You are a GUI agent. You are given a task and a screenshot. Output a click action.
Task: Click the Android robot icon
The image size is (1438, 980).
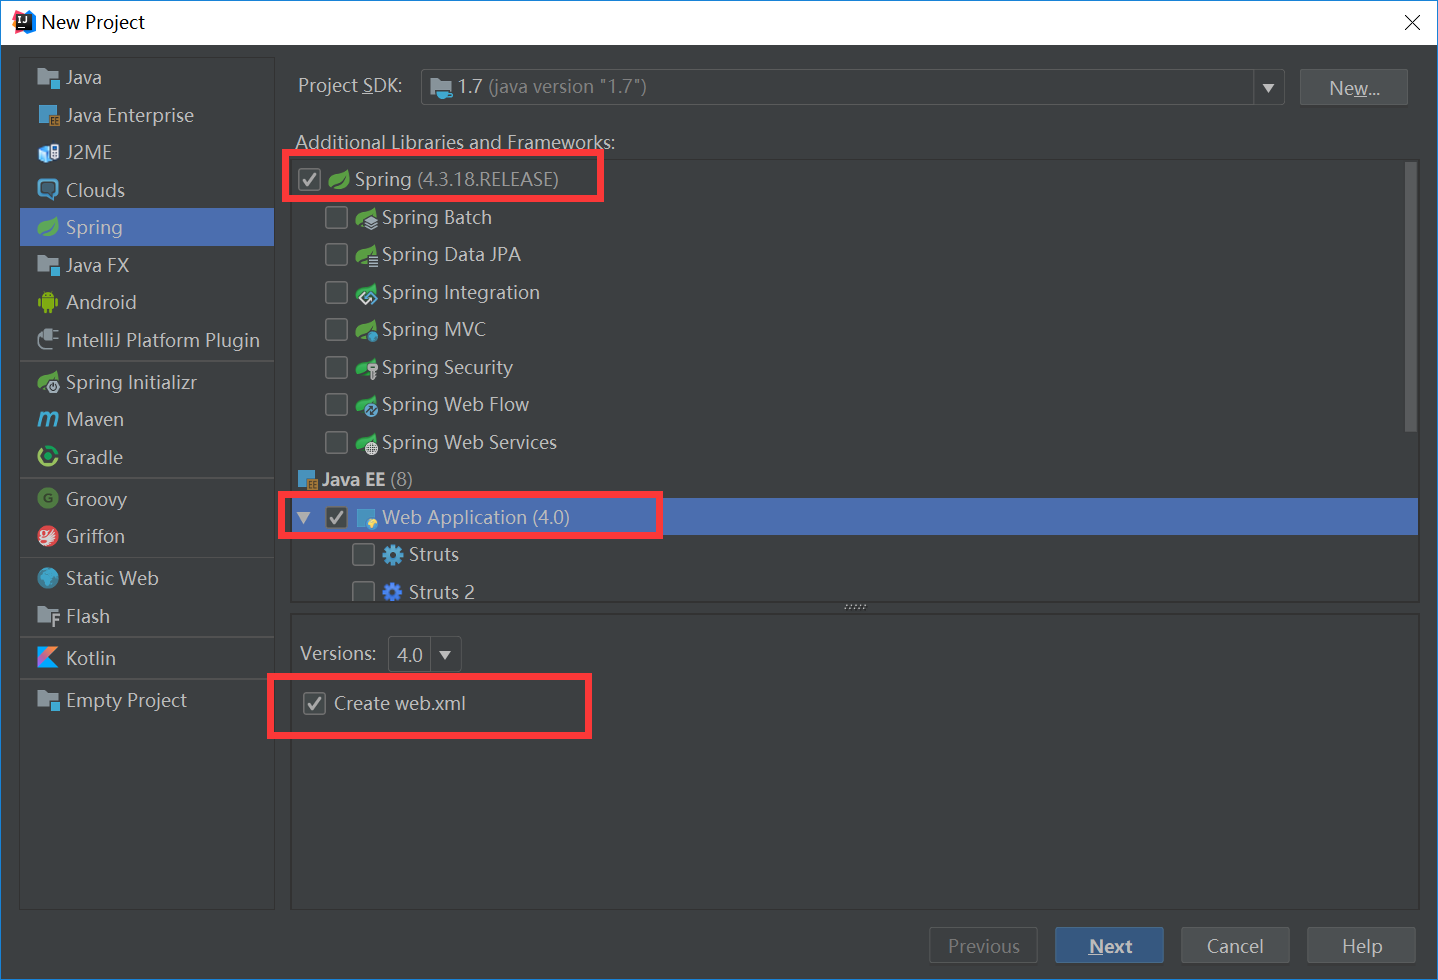[48, 303]
